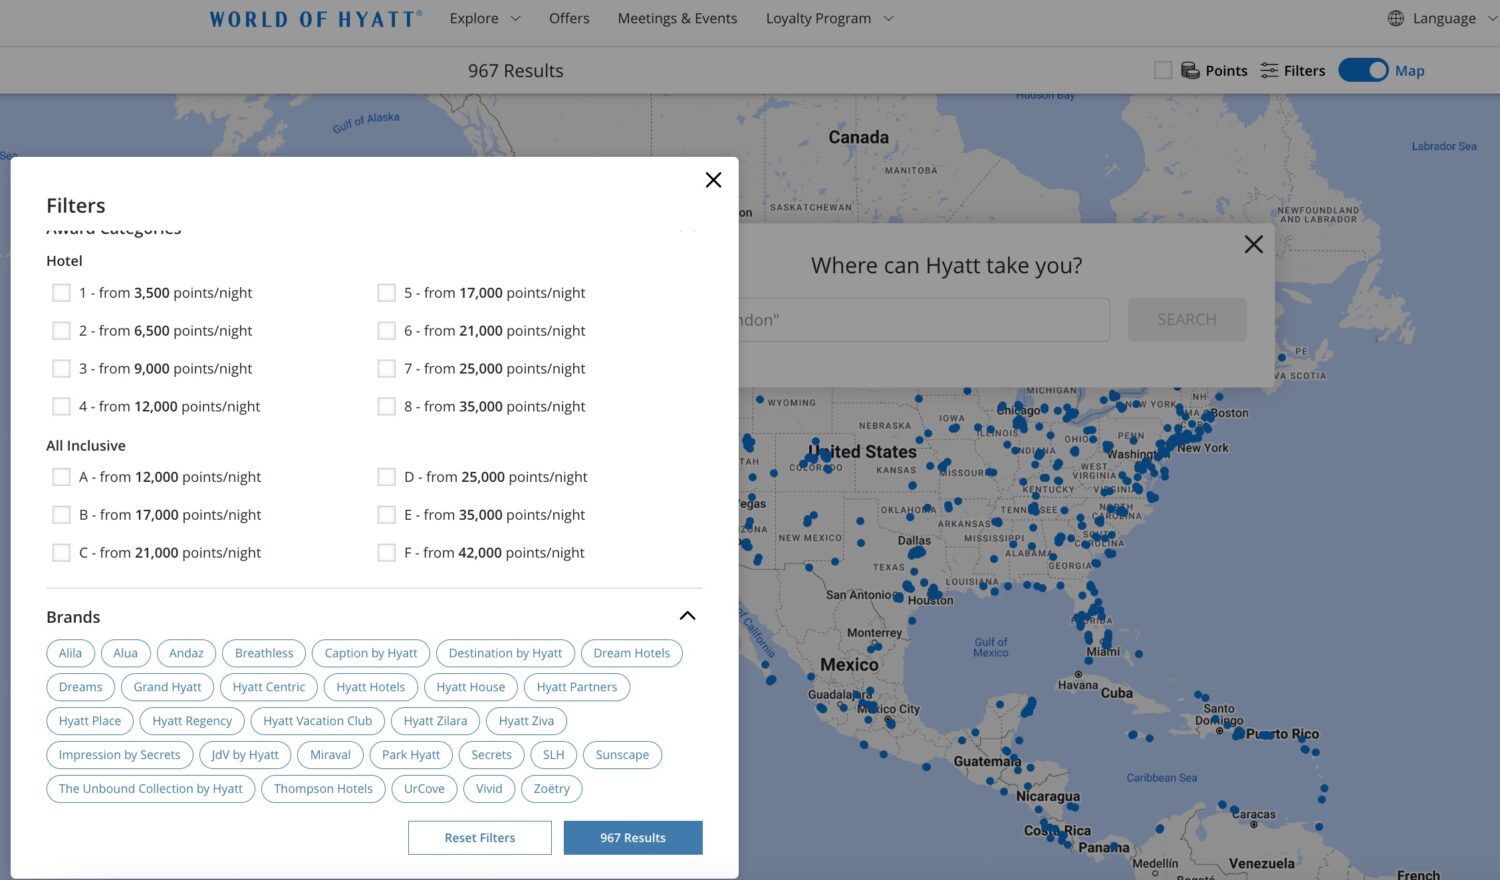Check Category 8 from 35,000 points/night
This screenshot has width=1500, height=880.
tap(387, 406)
